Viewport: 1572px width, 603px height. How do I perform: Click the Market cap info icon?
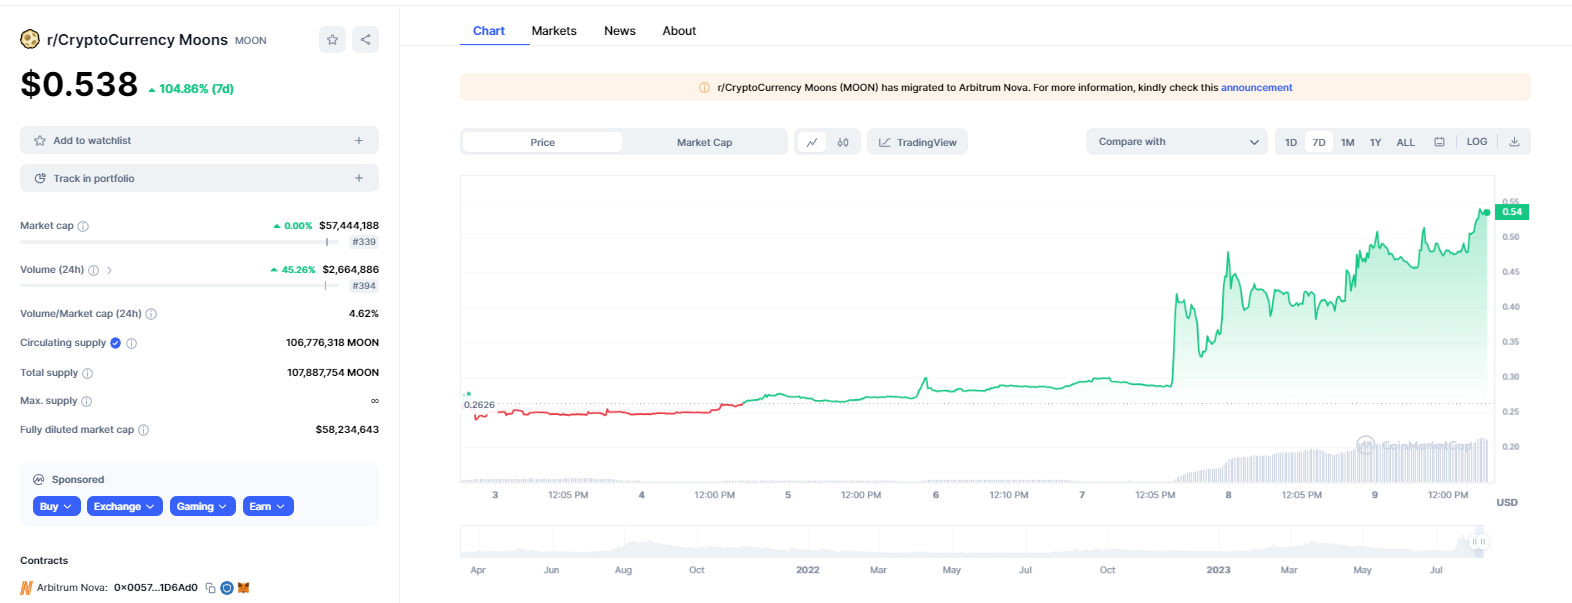coord(83,226)
